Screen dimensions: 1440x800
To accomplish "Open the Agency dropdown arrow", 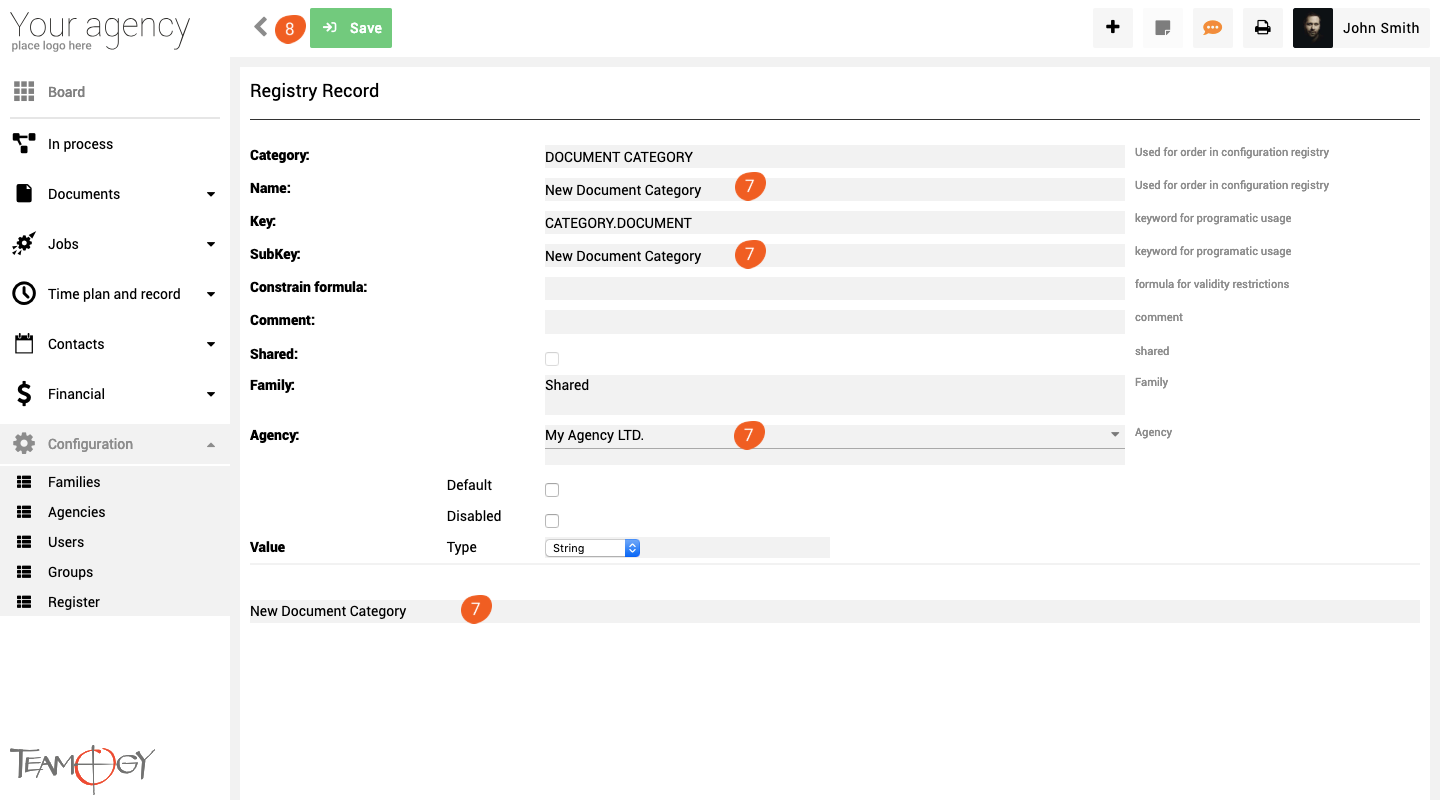I will [1115, 435].
